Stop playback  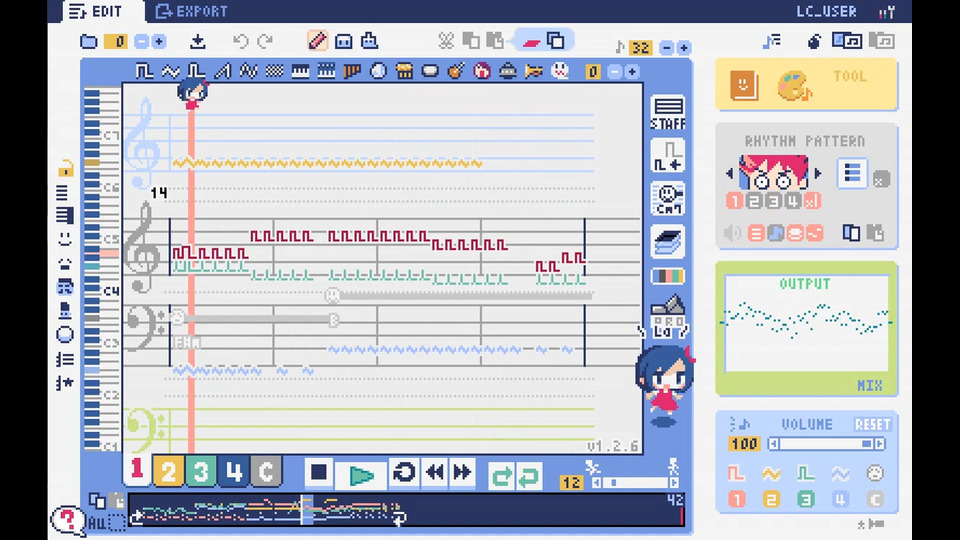click(319, 472)
